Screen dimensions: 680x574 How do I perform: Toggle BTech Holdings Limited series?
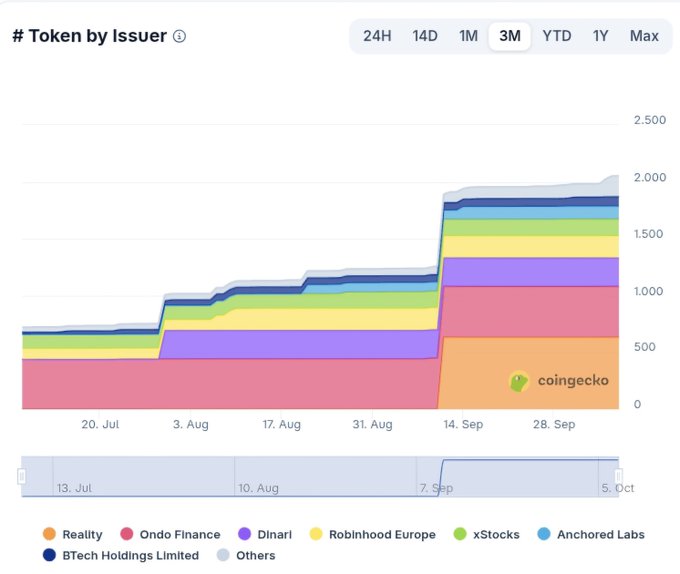[x=121, y=555]
